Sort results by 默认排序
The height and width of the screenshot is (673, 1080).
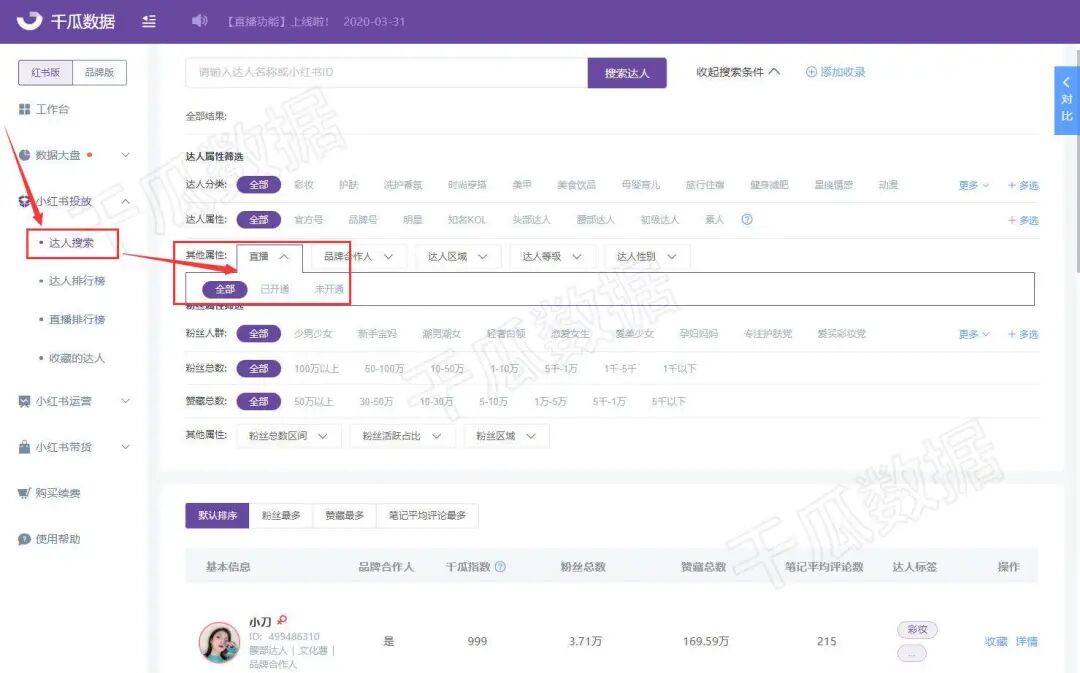217,515
